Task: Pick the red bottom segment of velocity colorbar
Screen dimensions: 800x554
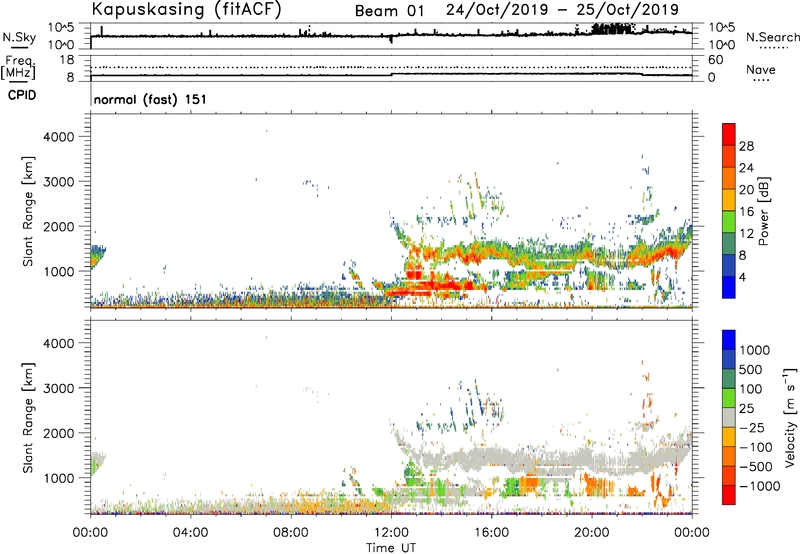Action: tap(729, 495)
